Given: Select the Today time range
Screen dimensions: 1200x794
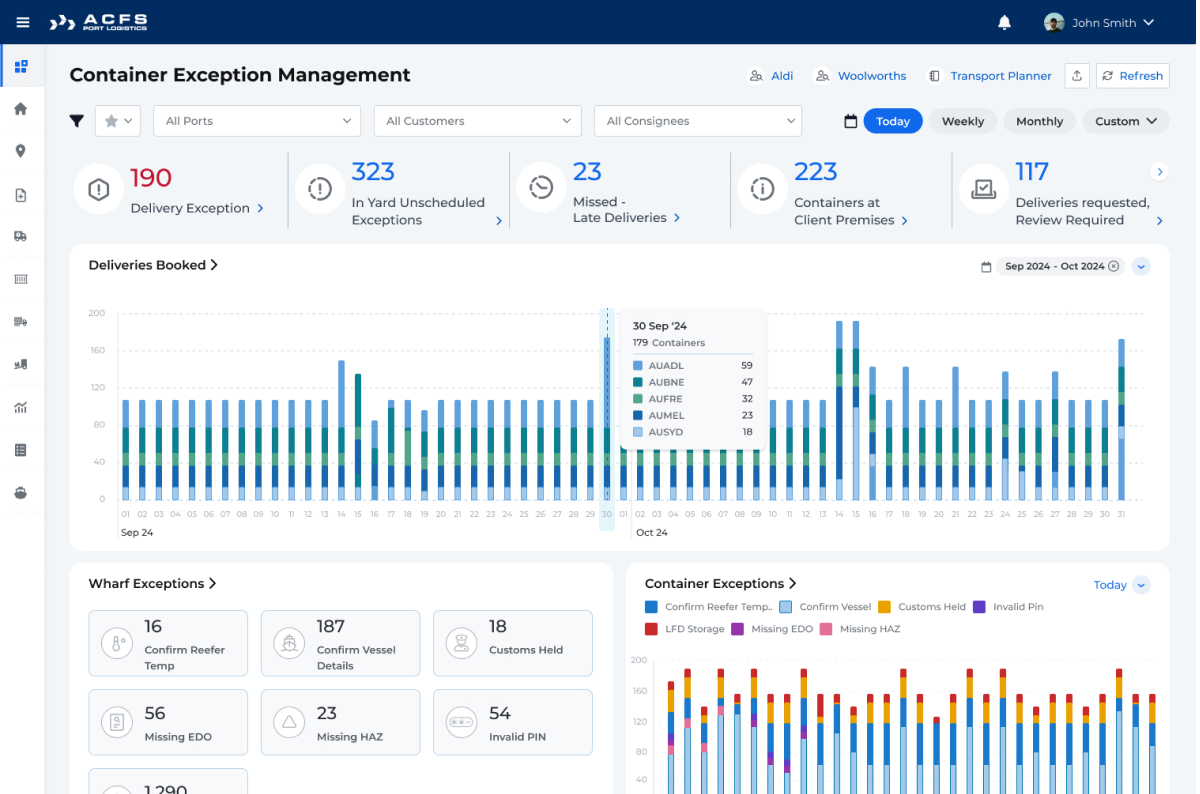Looking at the screenshot, I should pos(892,121).
